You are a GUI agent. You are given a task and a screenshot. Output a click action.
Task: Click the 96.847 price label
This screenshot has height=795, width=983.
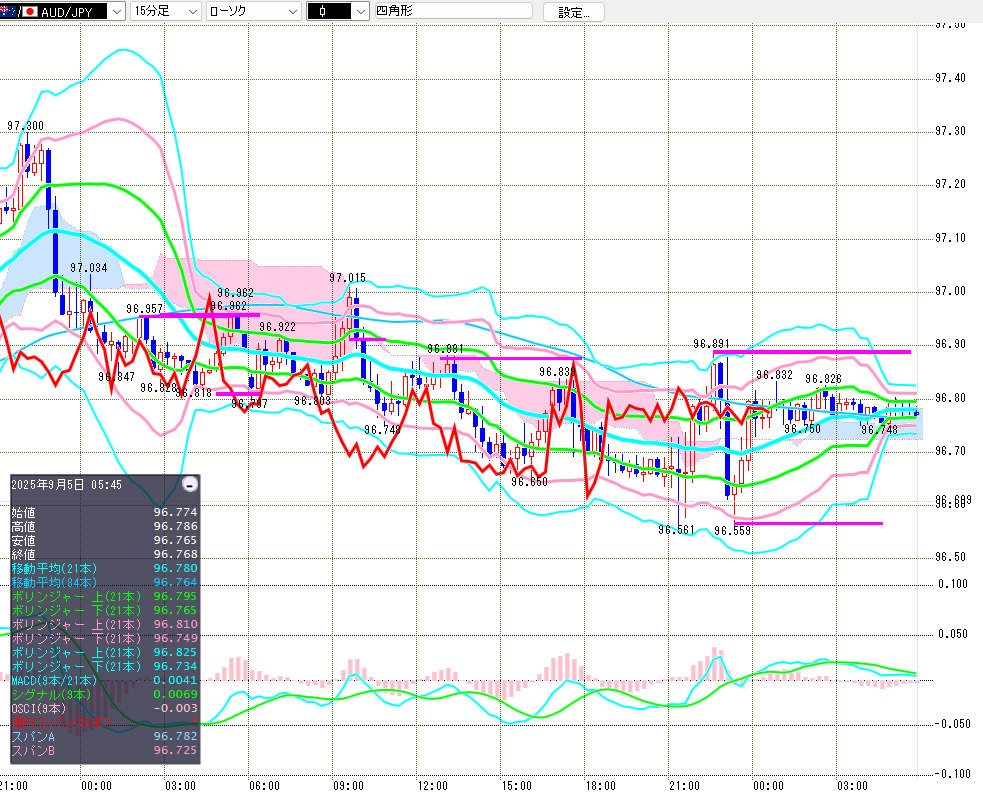[x=116, y=377]
